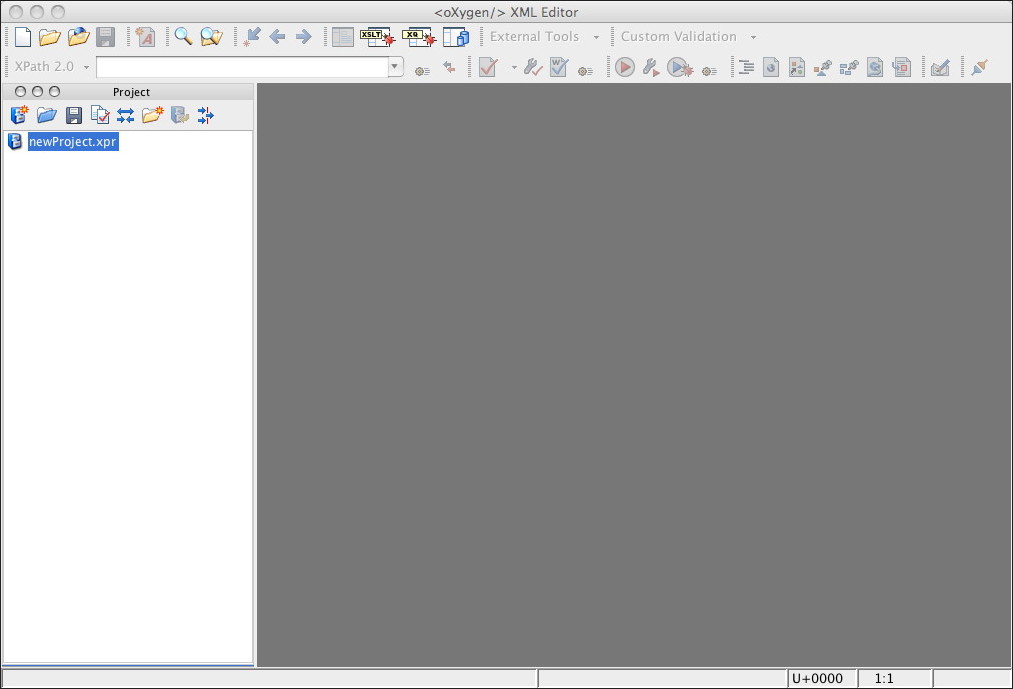Open the validation options gear icon
Screen dimensions: 1013x689
585,70
